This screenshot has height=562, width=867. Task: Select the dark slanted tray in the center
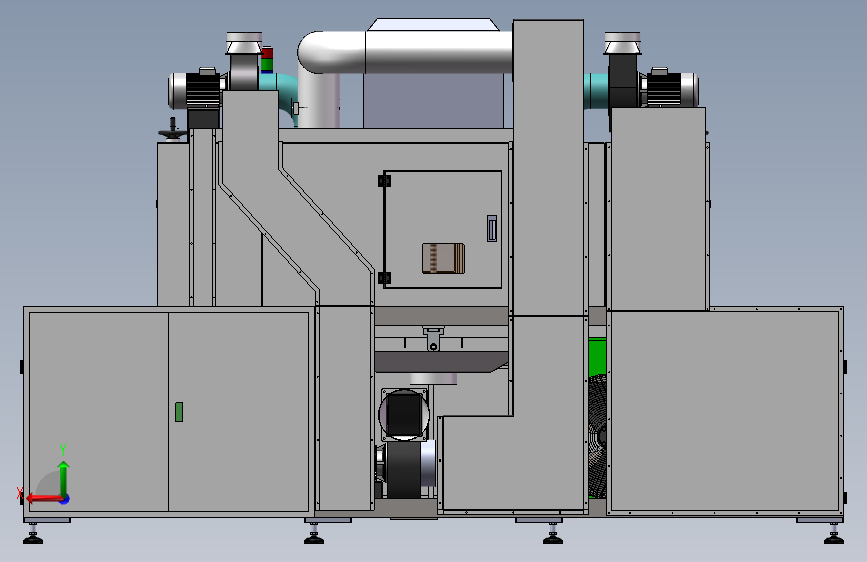pyautogui.click(x=440, y=362)
